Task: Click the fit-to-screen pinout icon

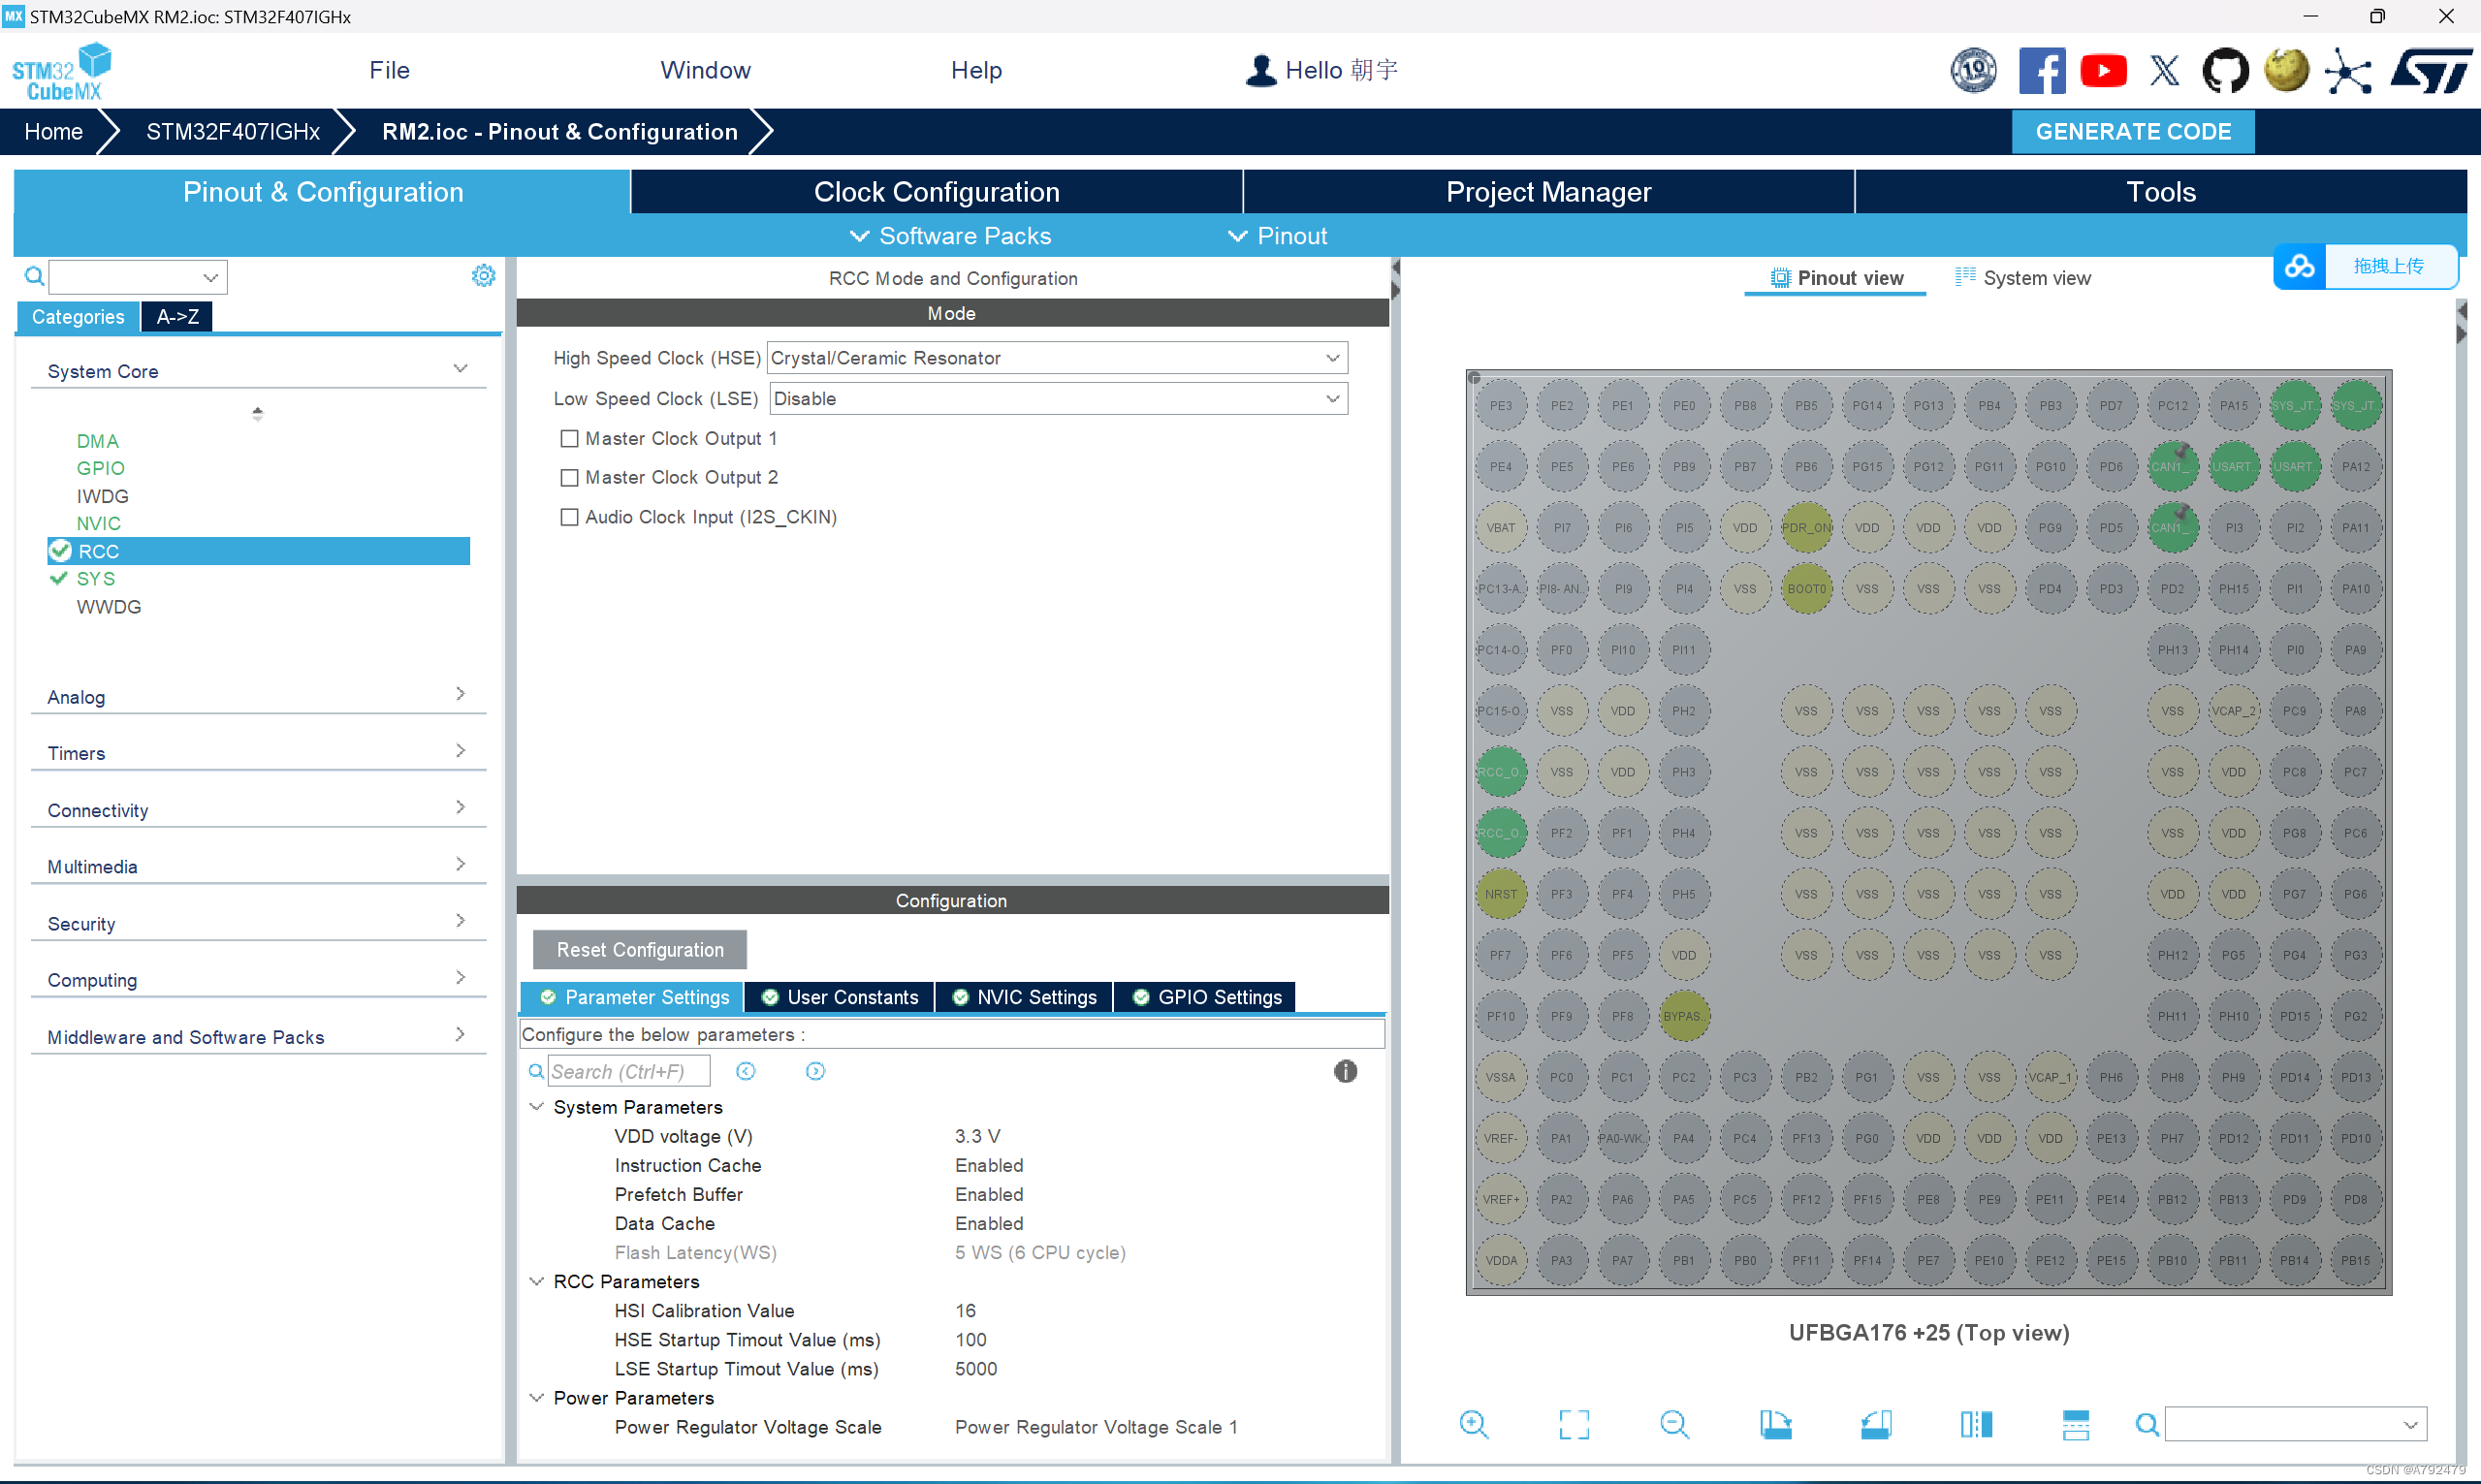Action: 1574,1424
